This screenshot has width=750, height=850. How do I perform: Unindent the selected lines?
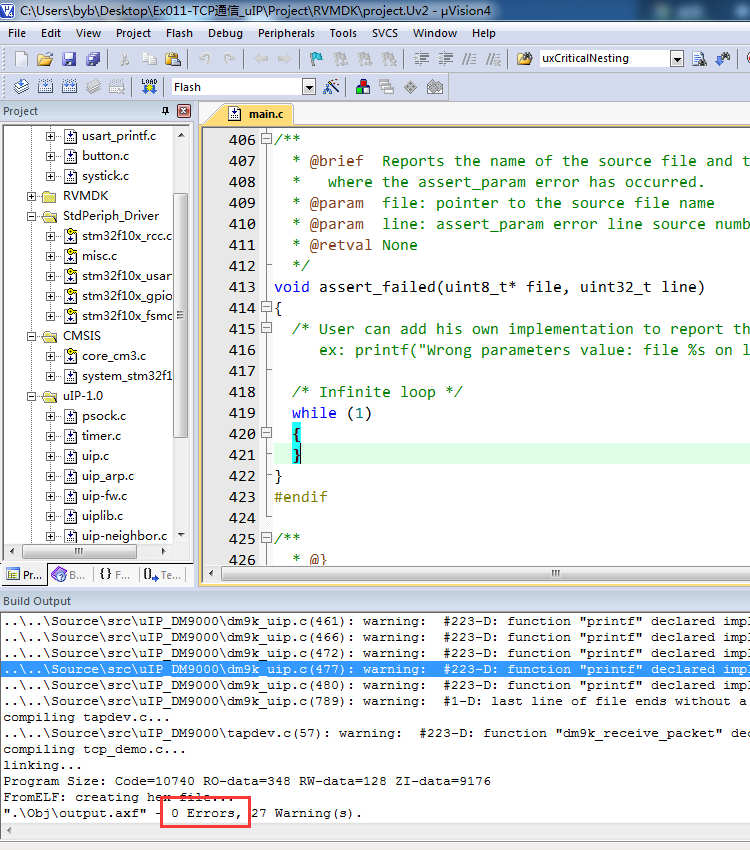pos(445,59)
